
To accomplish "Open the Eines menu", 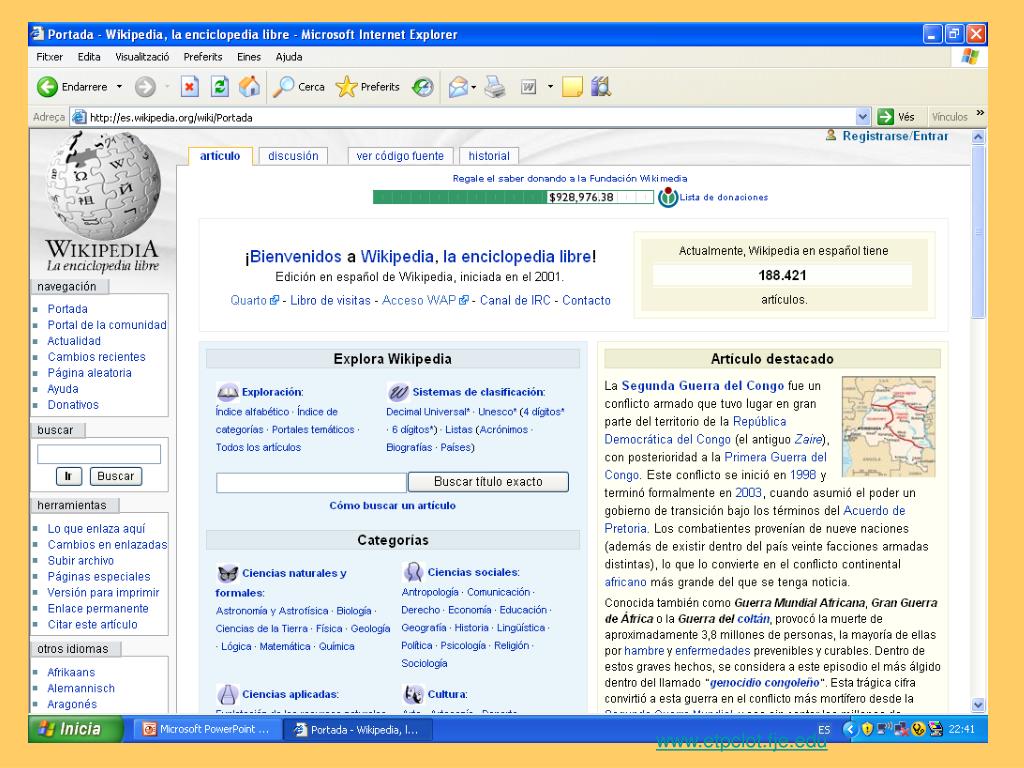I will [x=249, y=57].
